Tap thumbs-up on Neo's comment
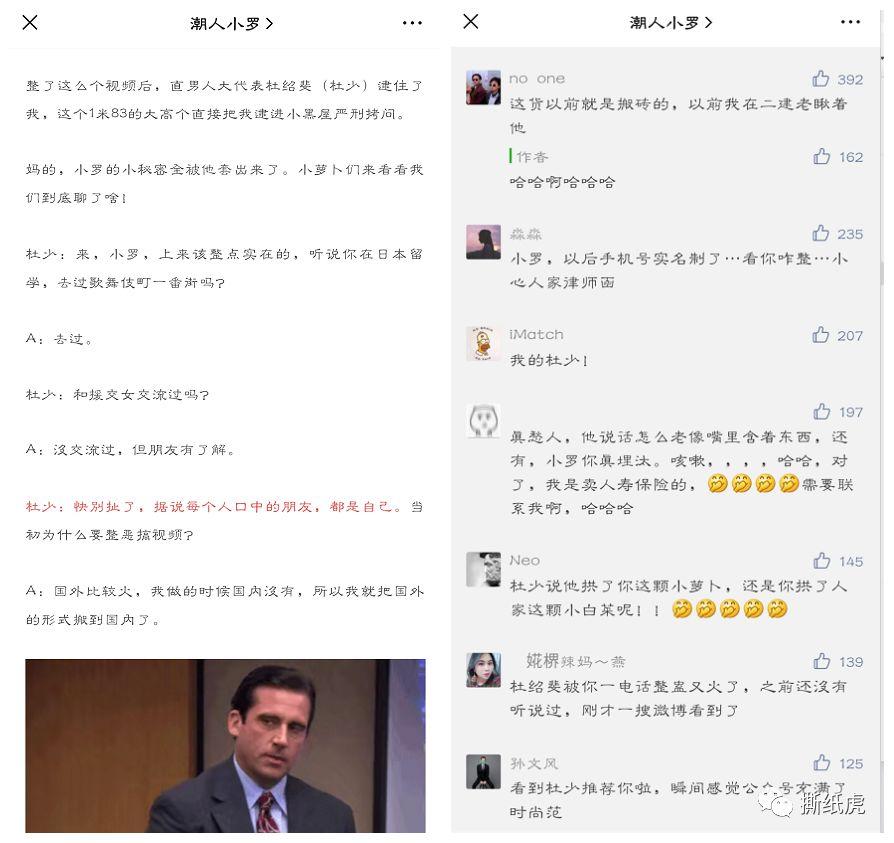 click(822, 561)
